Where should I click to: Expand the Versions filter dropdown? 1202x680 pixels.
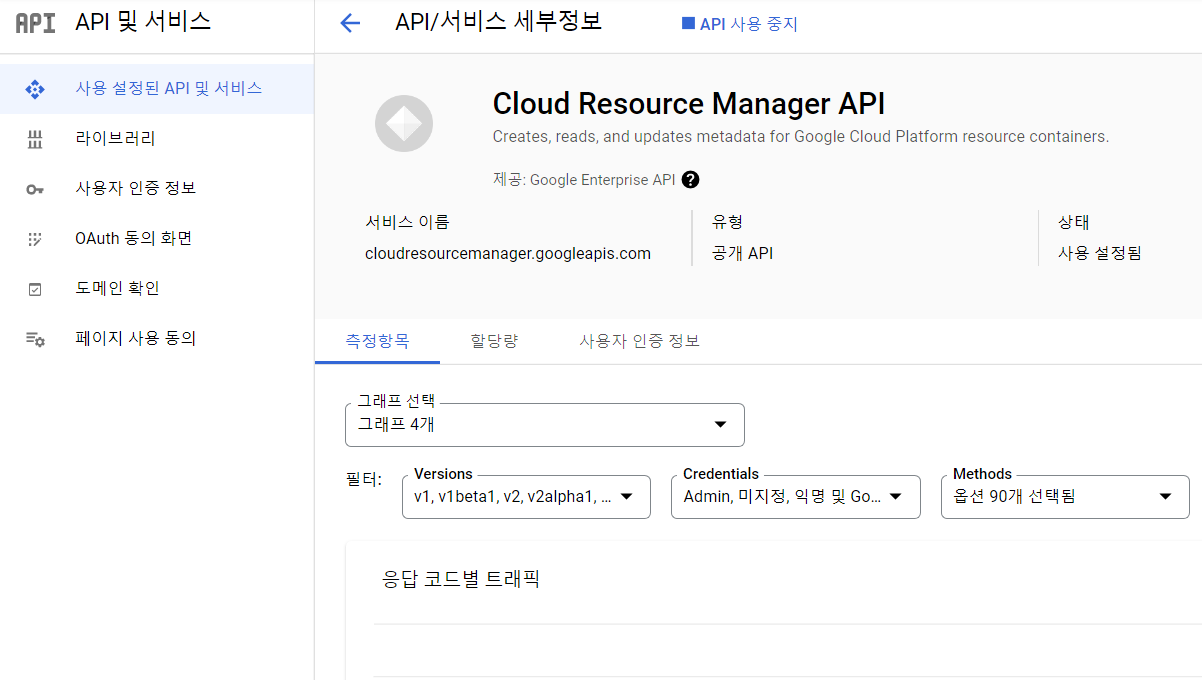526,497
